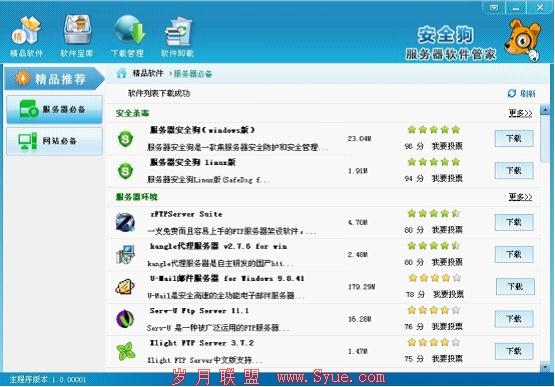Click the vertical scrollbar thumb
555x387 pixels.
(x=545, y=139)
